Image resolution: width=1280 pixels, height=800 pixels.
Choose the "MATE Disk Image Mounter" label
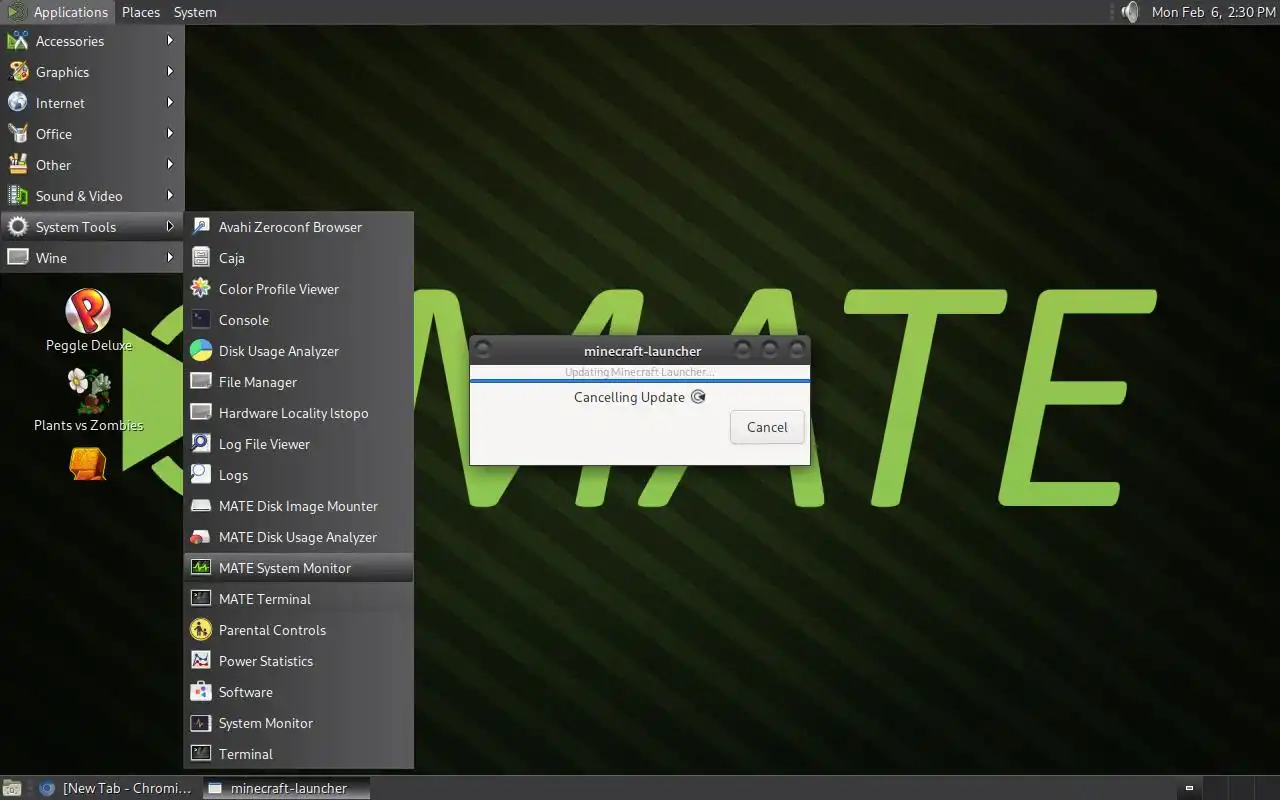[x=298, y=506]
